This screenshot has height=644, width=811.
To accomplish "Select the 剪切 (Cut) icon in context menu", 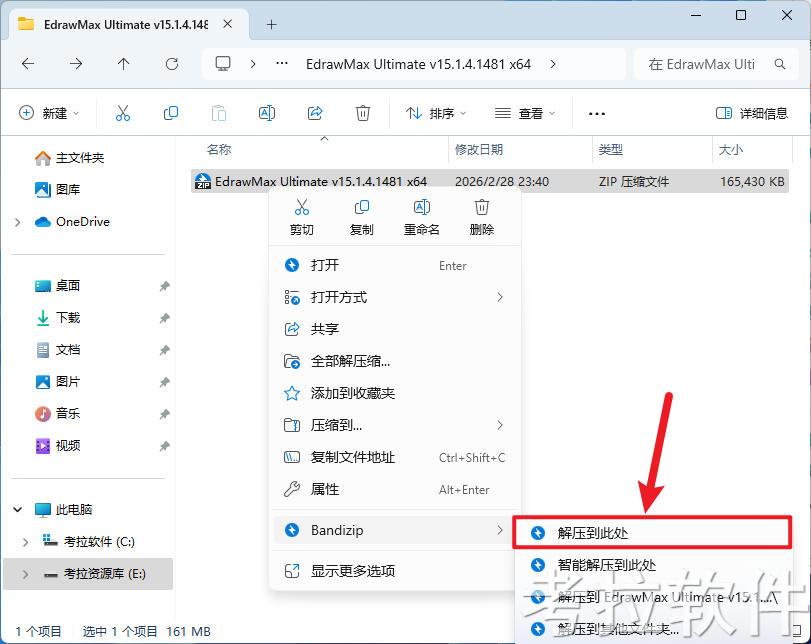I will pyautogui.click(x=302, y=207).
